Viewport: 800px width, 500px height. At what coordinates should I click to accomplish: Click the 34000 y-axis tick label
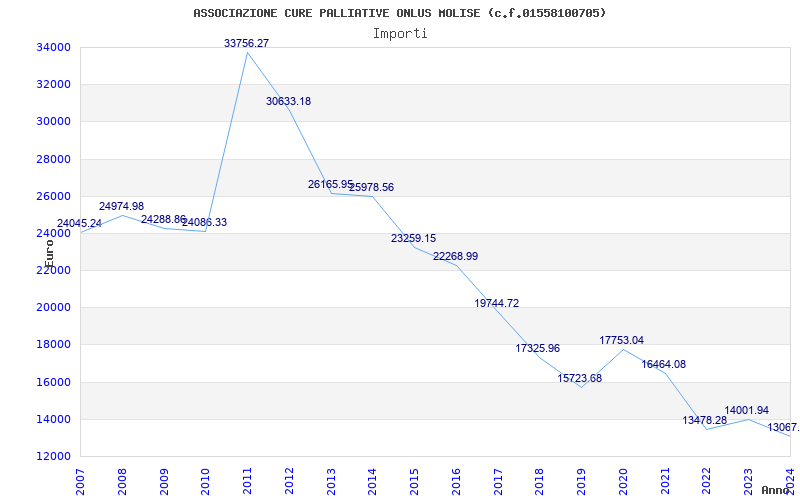tap(53, 47)
